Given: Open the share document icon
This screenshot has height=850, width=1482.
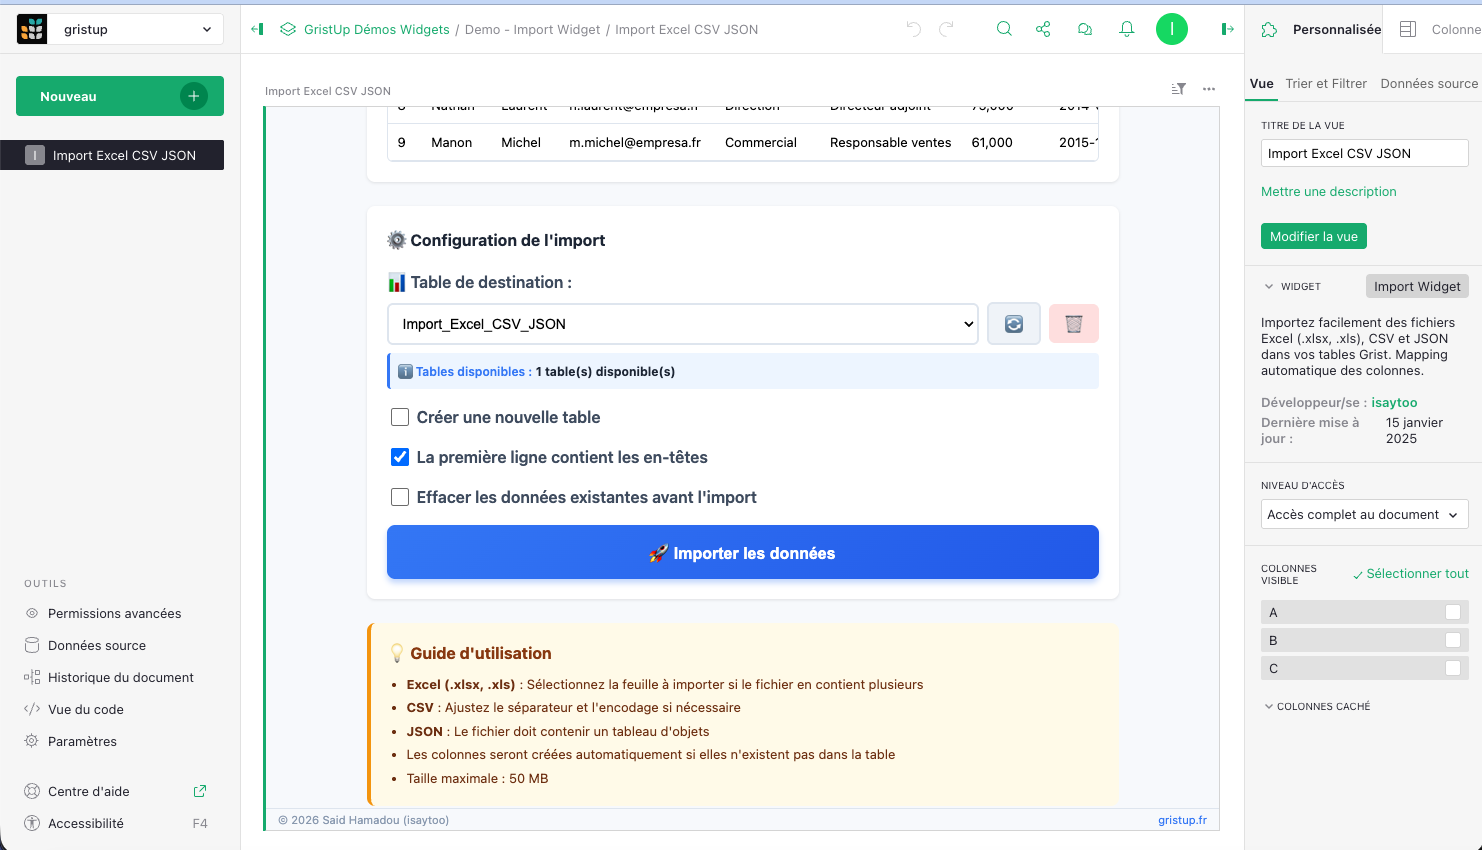Looking at the screenshot, I should coord(1043,29).
